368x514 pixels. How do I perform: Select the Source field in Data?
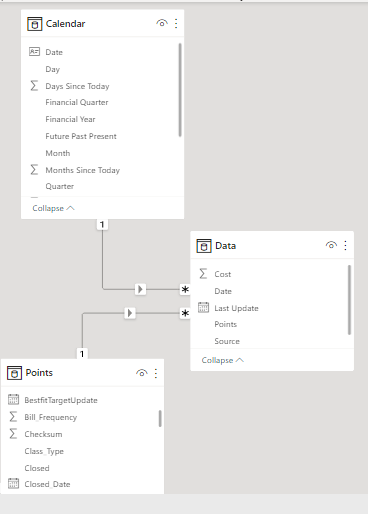227,341
